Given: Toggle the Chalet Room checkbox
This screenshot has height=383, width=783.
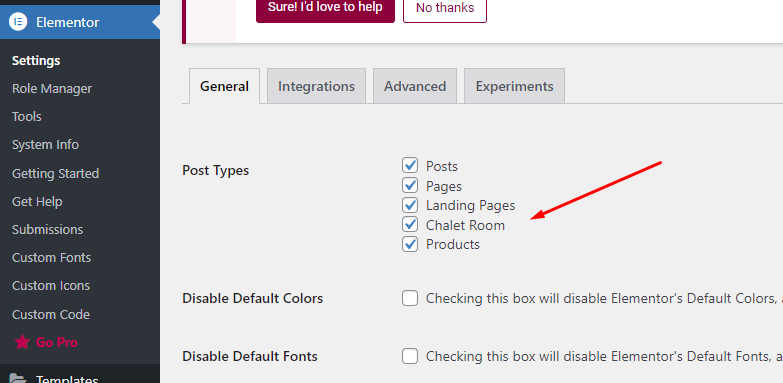Looking at the screenshot, I should (410, 224).
